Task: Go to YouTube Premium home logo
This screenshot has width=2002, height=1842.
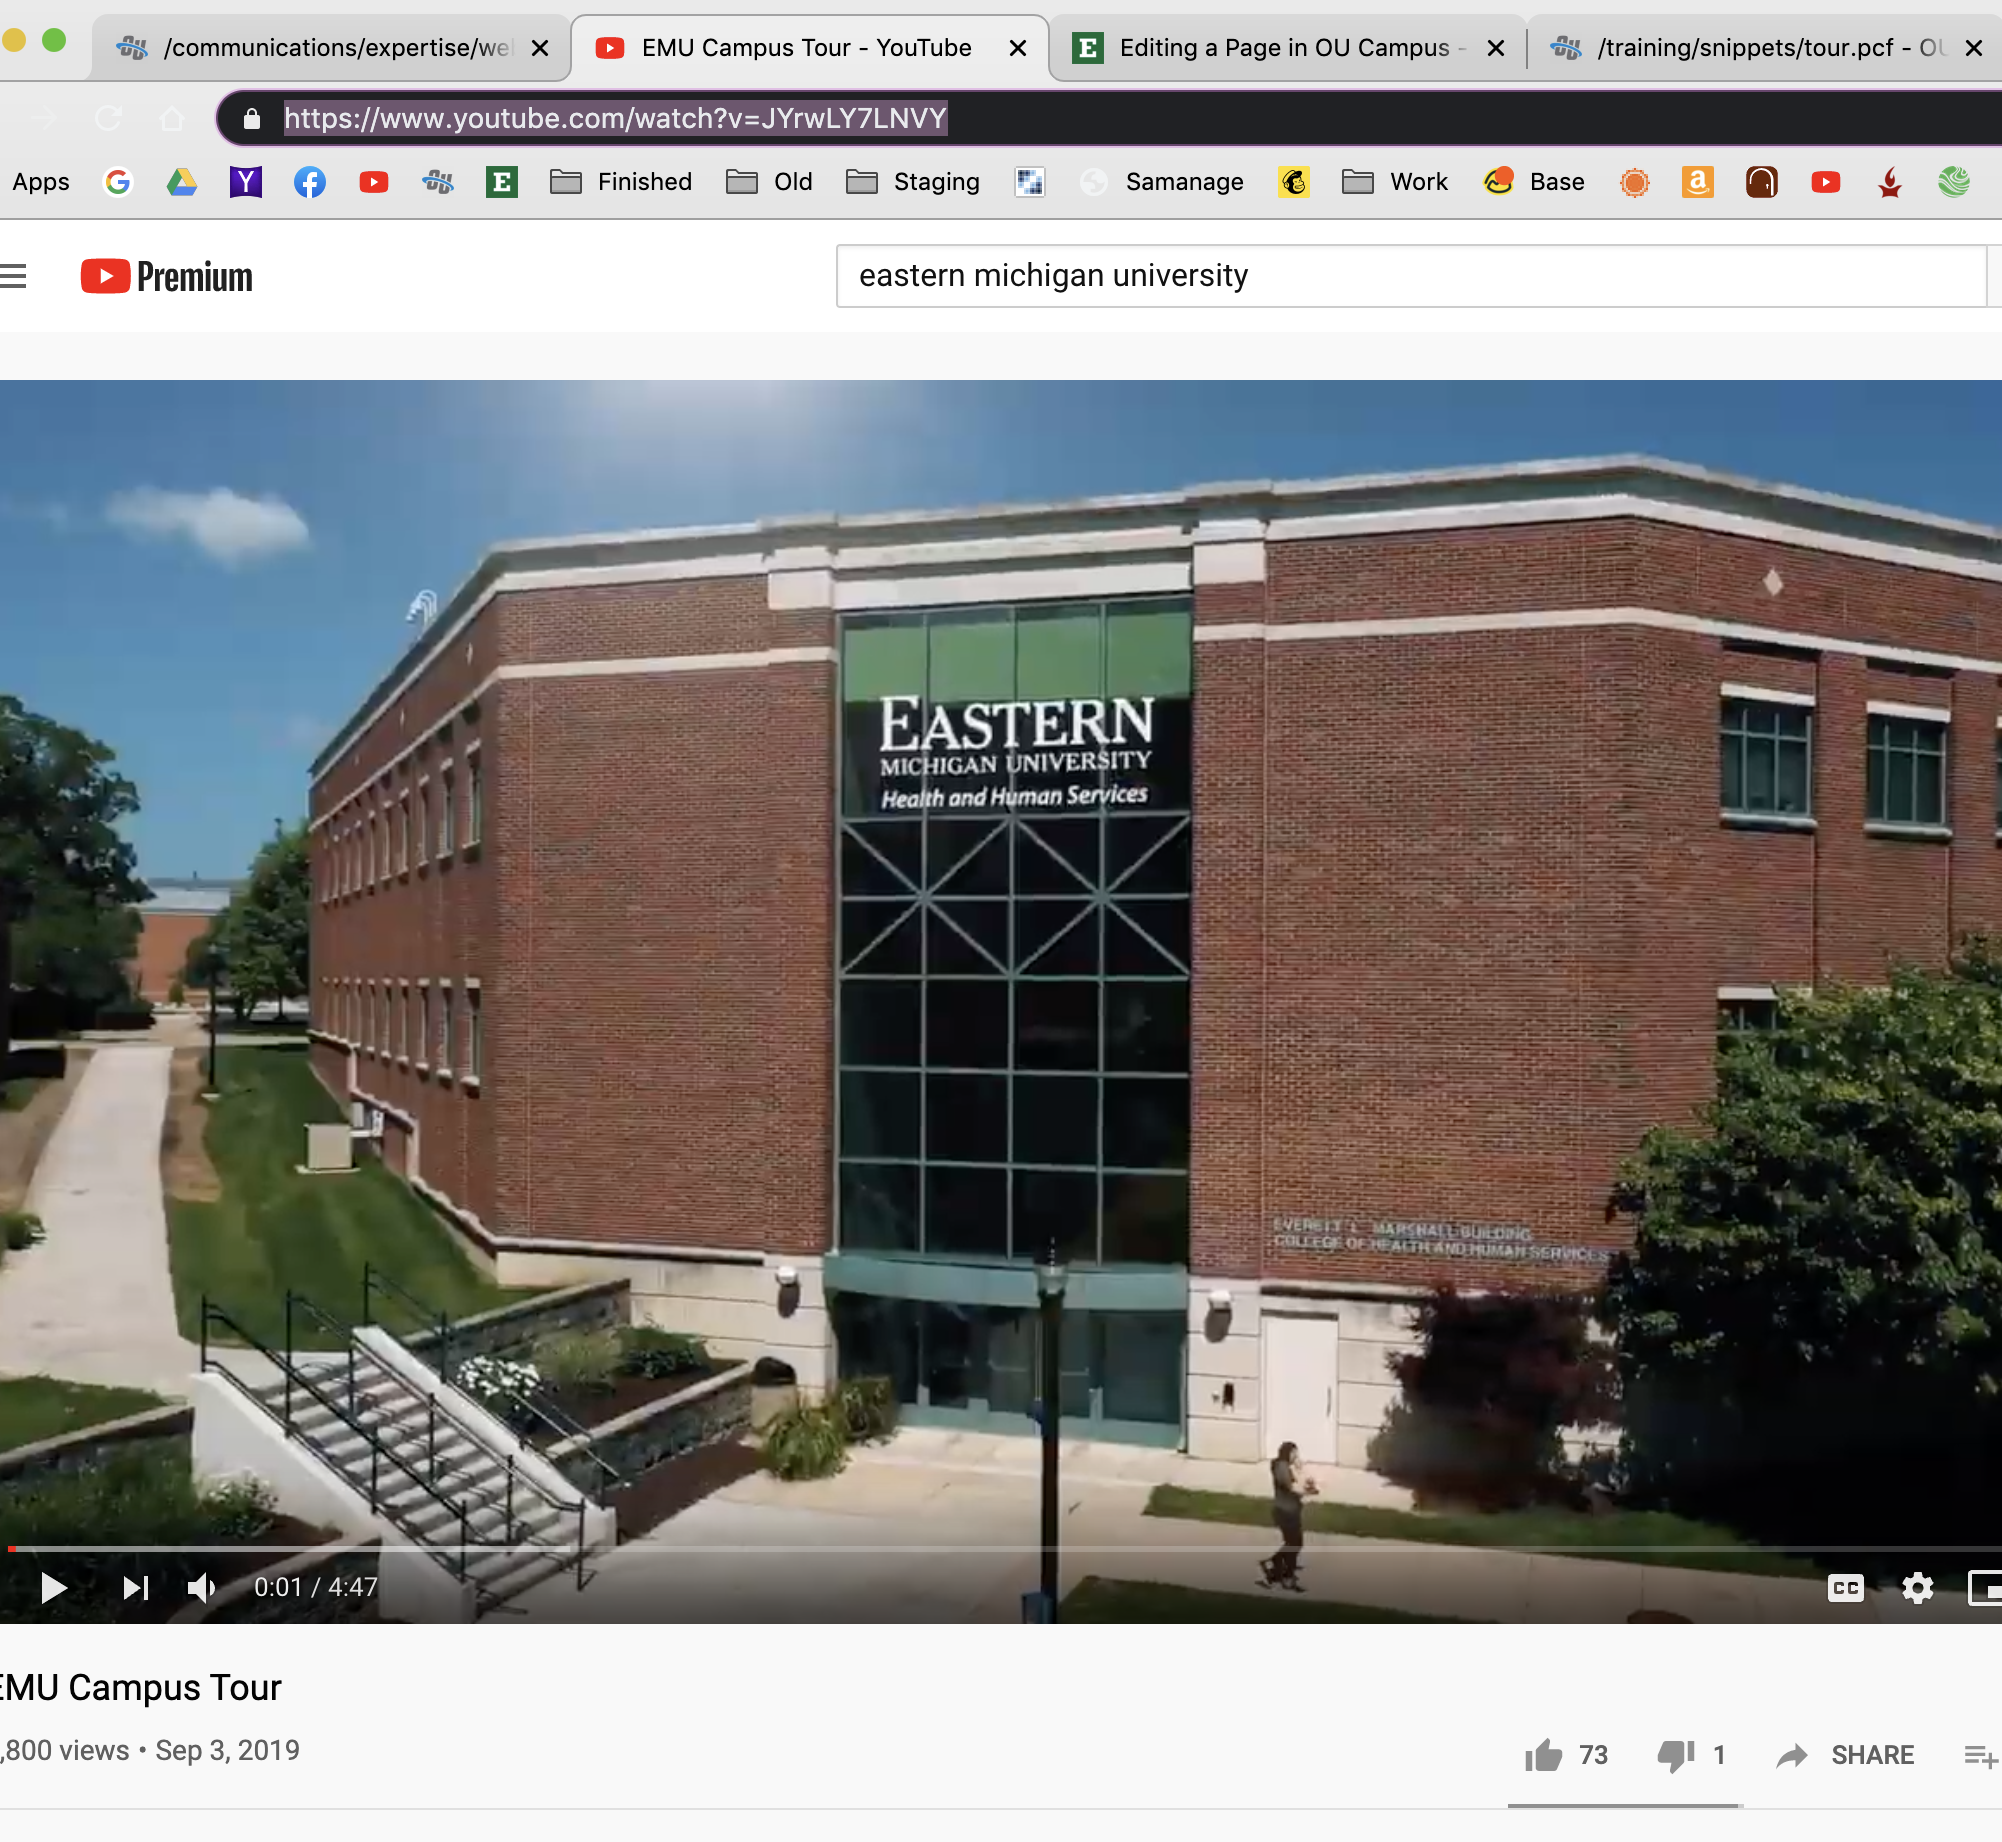Action: click(x=166, y=277)
